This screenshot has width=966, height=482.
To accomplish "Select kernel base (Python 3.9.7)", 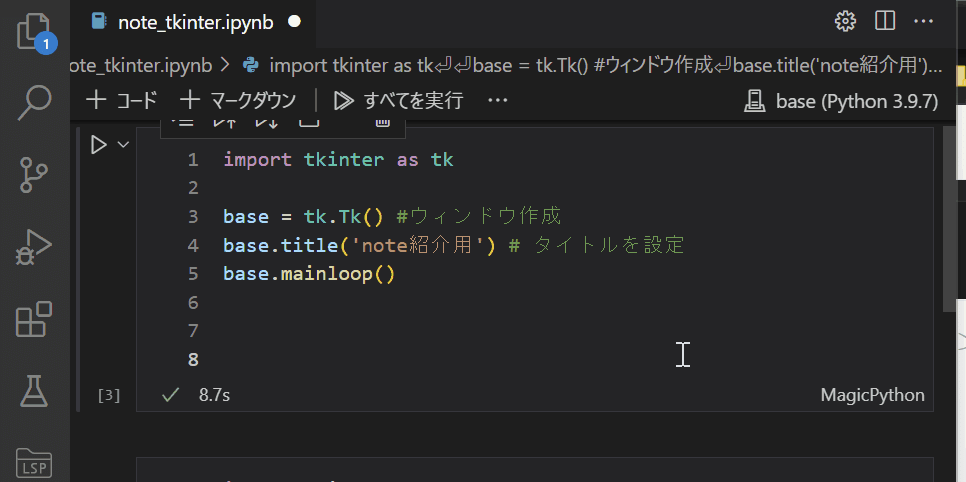I will 841,101.
